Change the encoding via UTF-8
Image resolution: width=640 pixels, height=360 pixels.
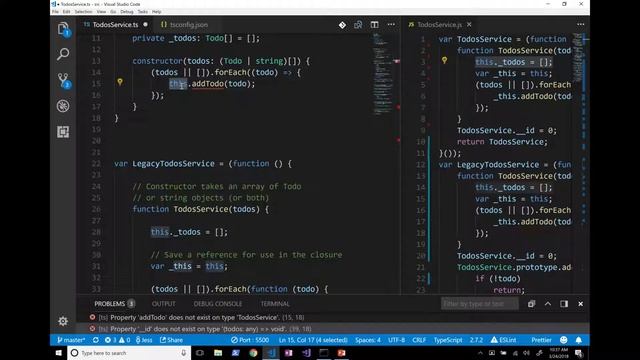[396, 340]
